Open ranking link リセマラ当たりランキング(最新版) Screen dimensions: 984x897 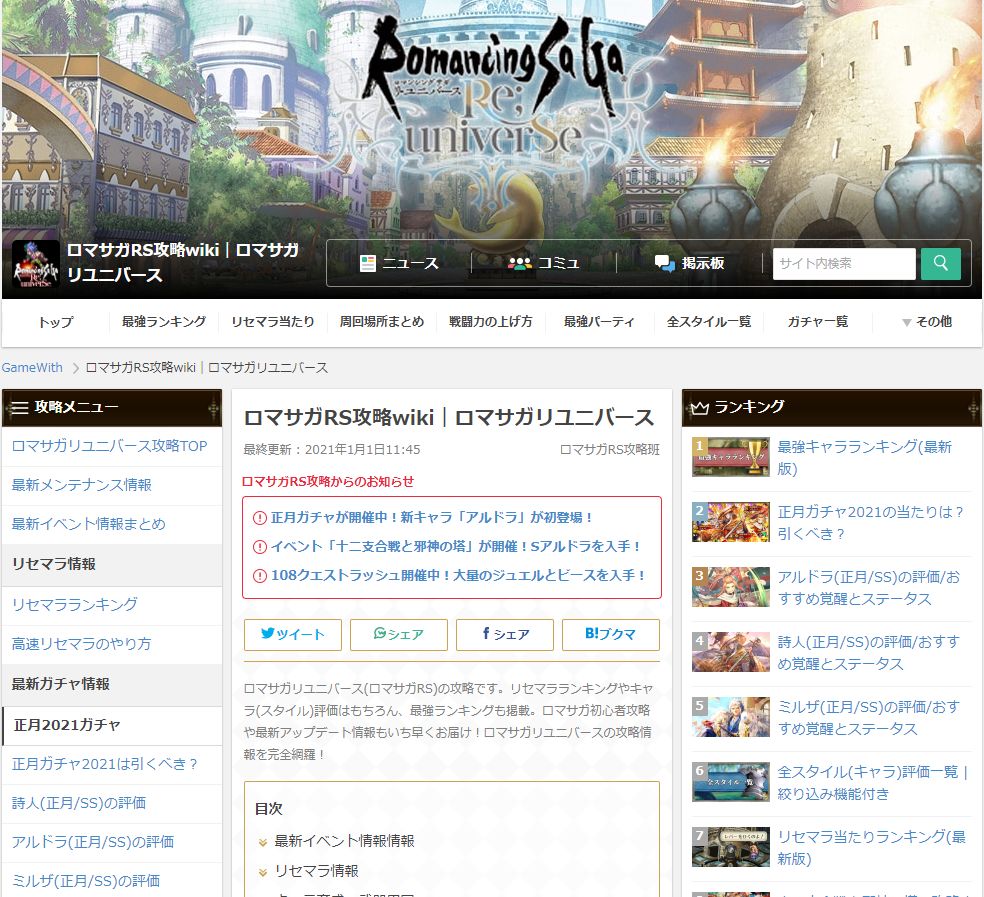872,848
